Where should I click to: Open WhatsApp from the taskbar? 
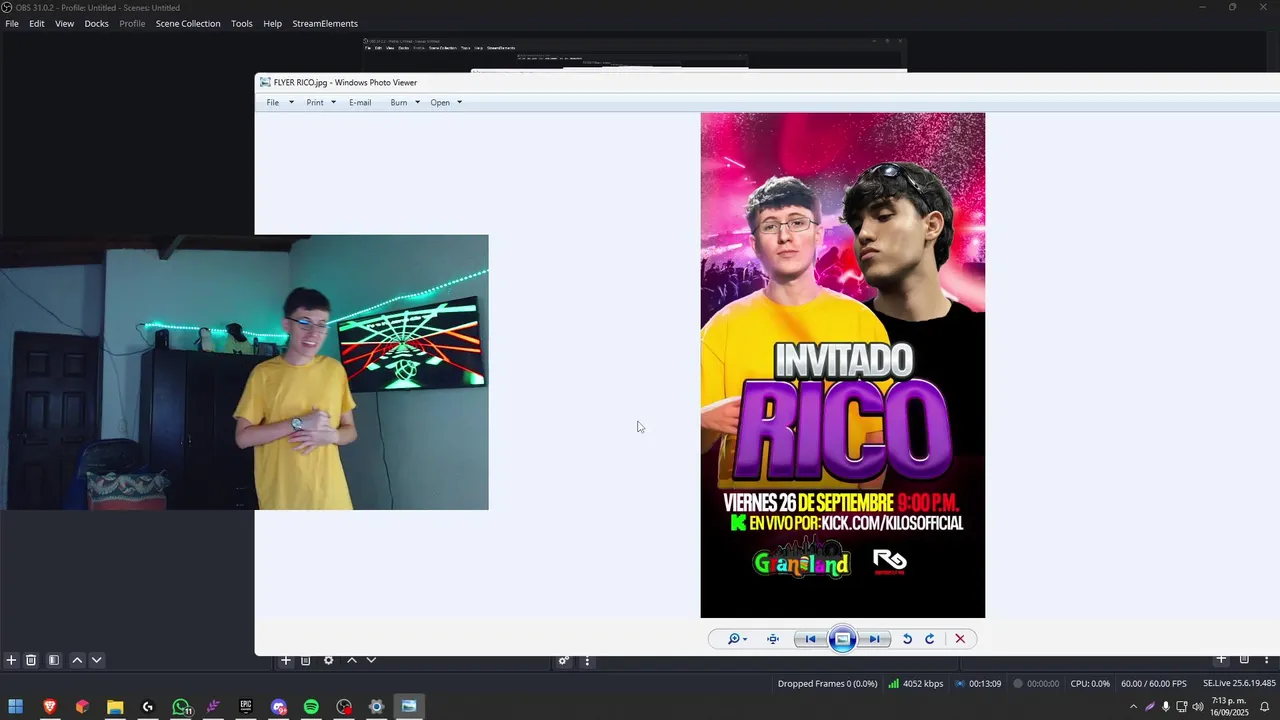[181, 707]
